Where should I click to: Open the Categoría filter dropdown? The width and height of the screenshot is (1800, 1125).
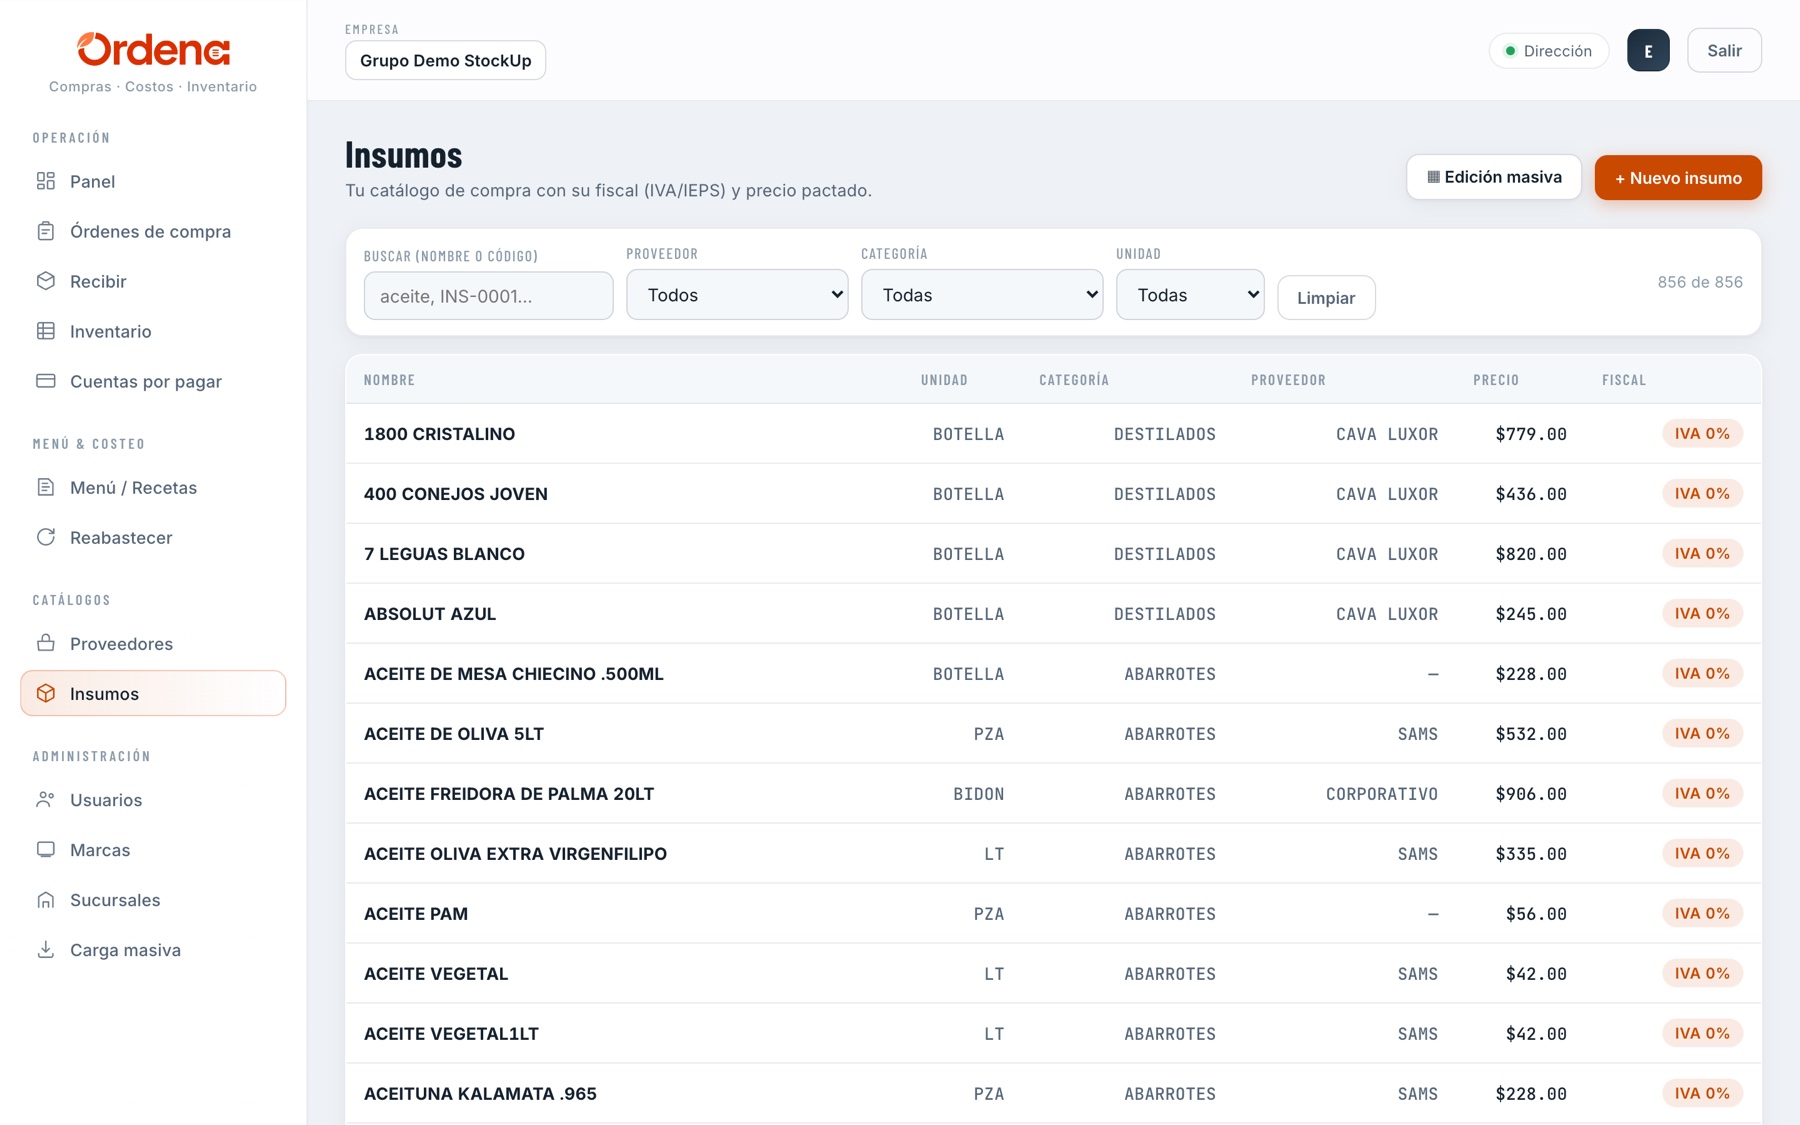[x=982, y=295]
